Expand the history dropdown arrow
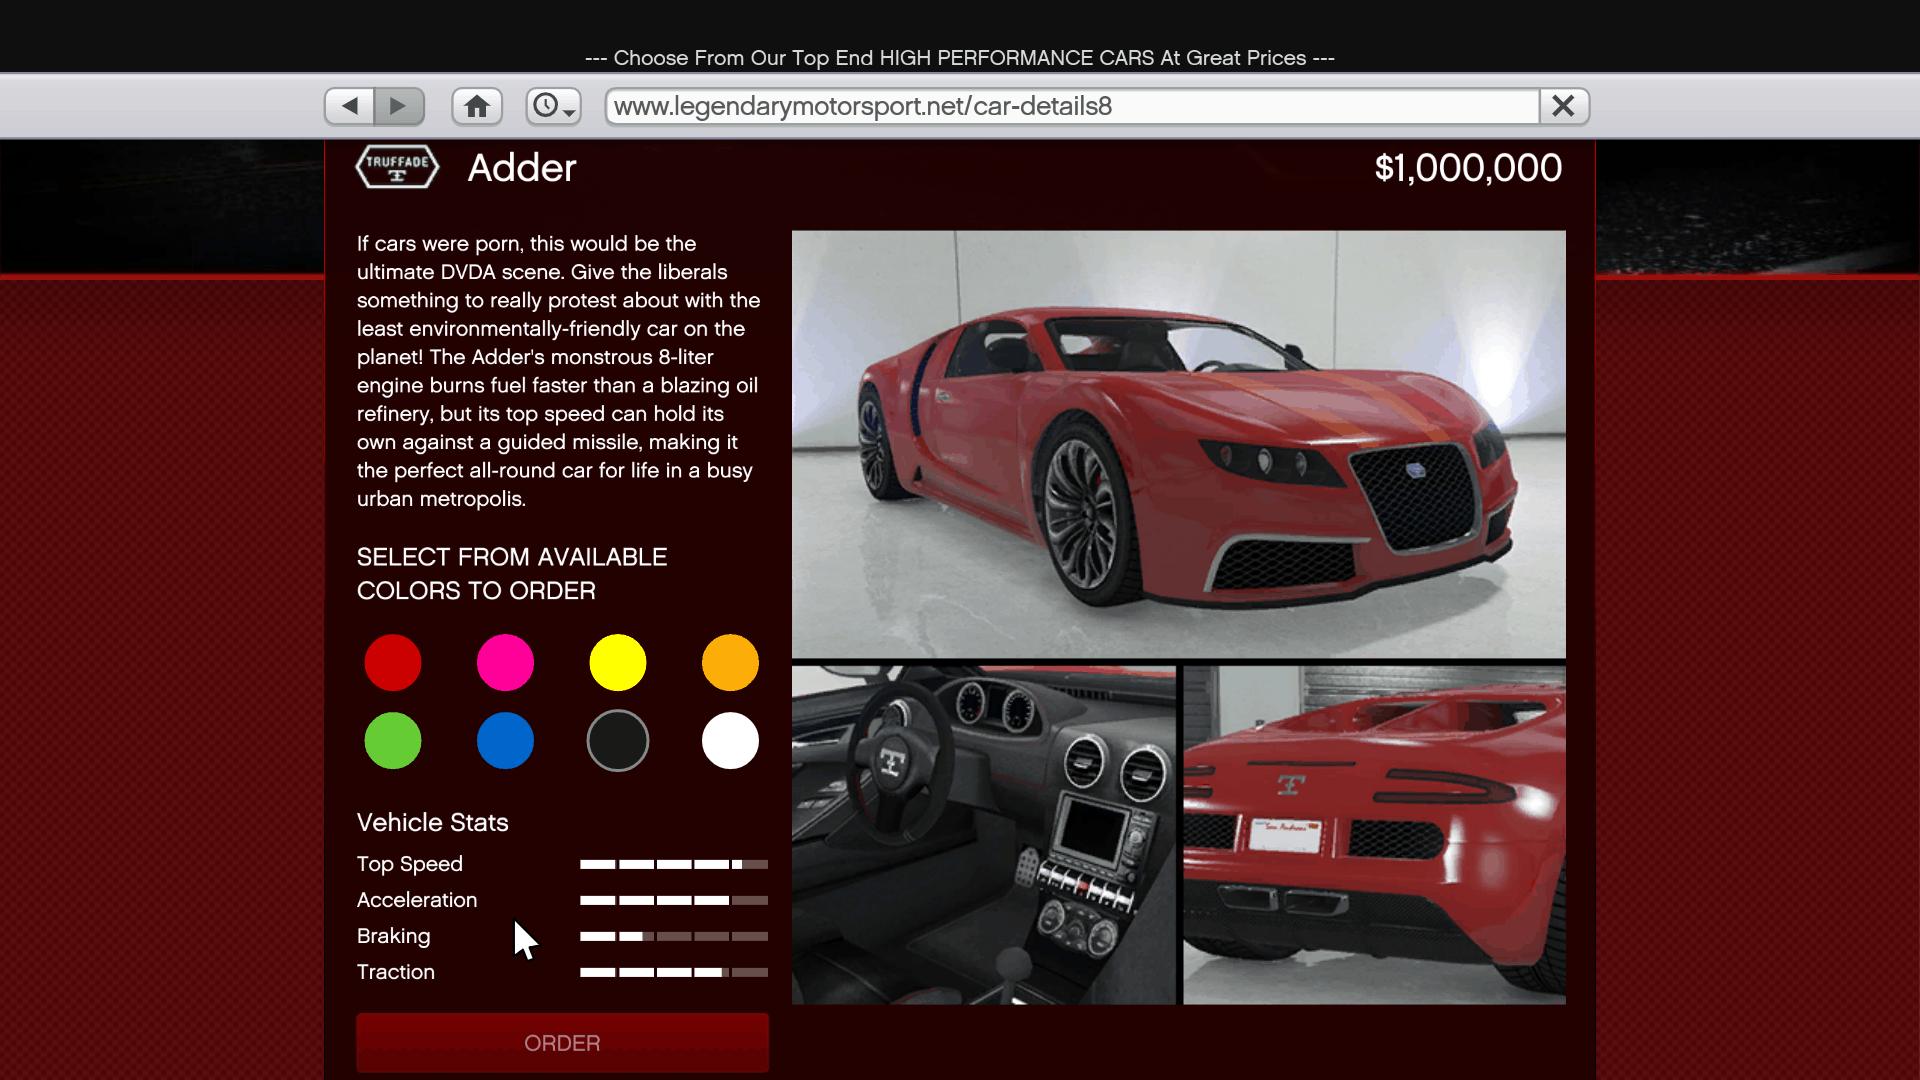The height and width of the screenshot is (1080, 1920). click(568, 112)
